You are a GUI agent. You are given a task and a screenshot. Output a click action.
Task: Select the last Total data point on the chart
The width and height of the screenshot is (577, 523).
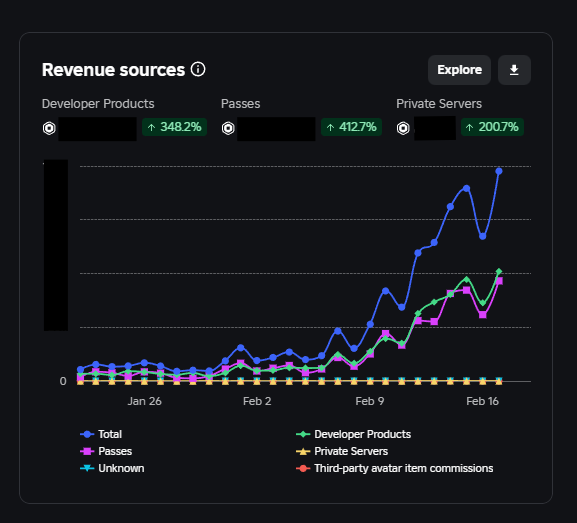click(499, 171)
